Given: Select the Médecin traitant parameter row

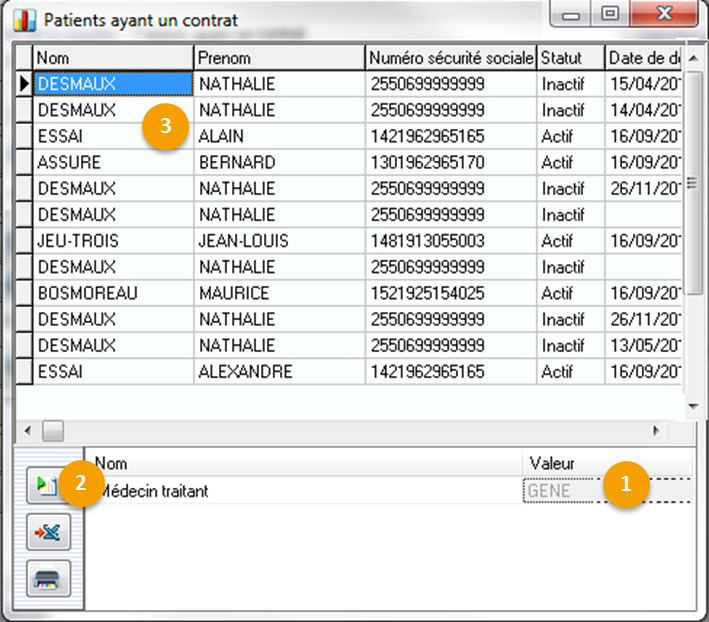Looking at the screenshot, I should [300, 491].
